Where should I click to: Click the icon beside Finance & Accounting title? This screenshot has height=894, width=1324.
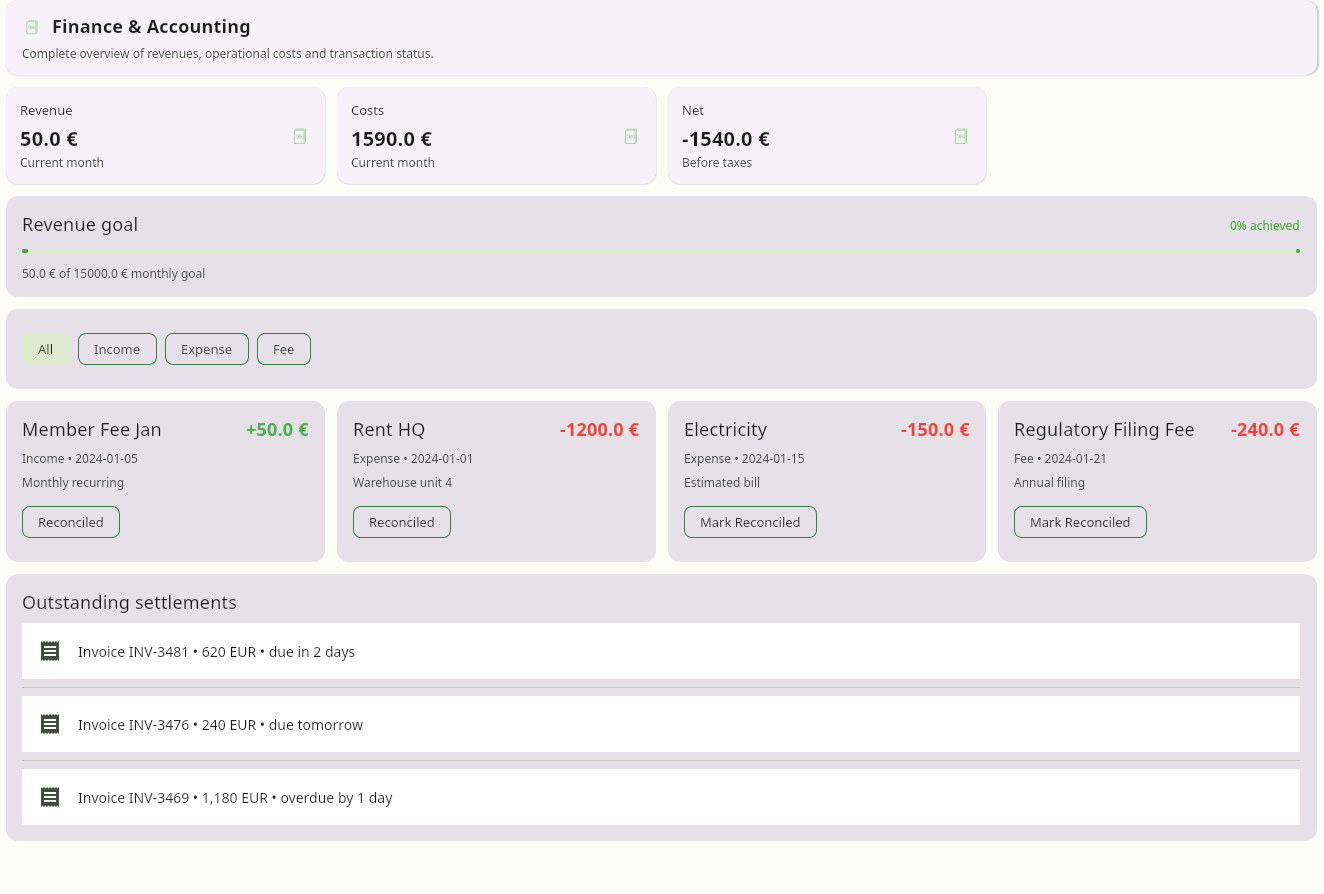pyautogui.click(x=32, y=27)
